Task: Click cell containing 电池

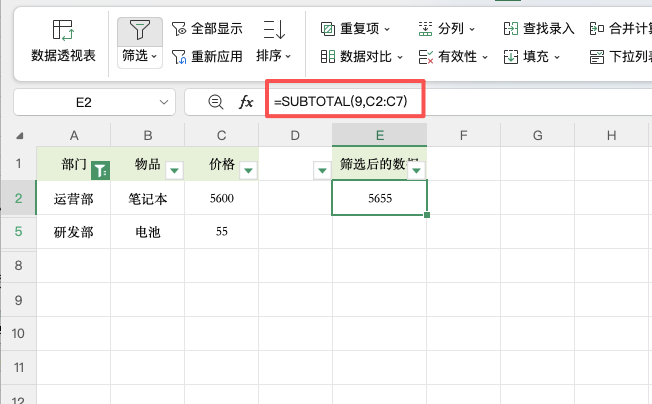Action: point(148,232)
